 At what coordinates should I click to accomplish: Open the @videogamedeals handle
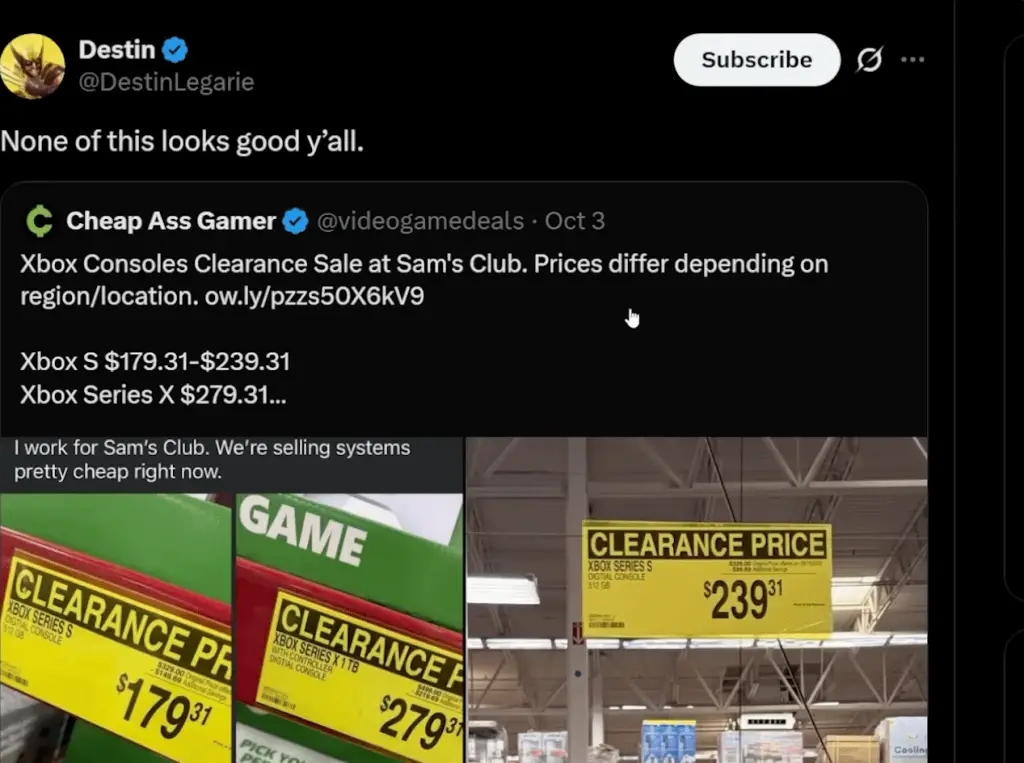pos(421,221)
